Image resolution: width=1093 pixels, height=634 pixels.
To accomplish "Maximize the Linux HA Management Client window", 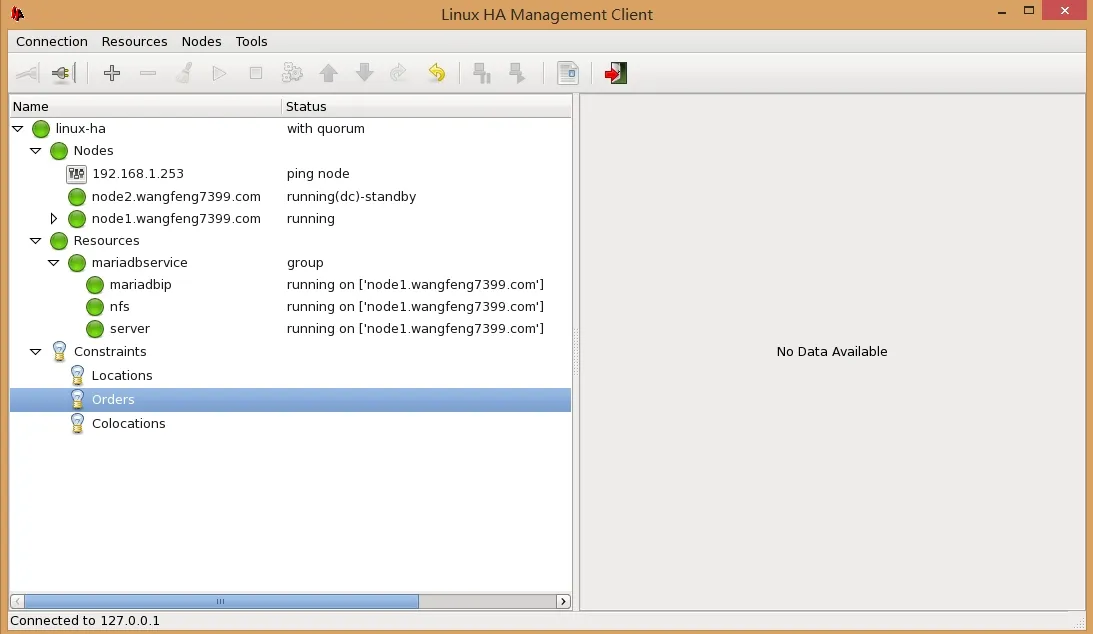I will click(x=1029, y=10).
